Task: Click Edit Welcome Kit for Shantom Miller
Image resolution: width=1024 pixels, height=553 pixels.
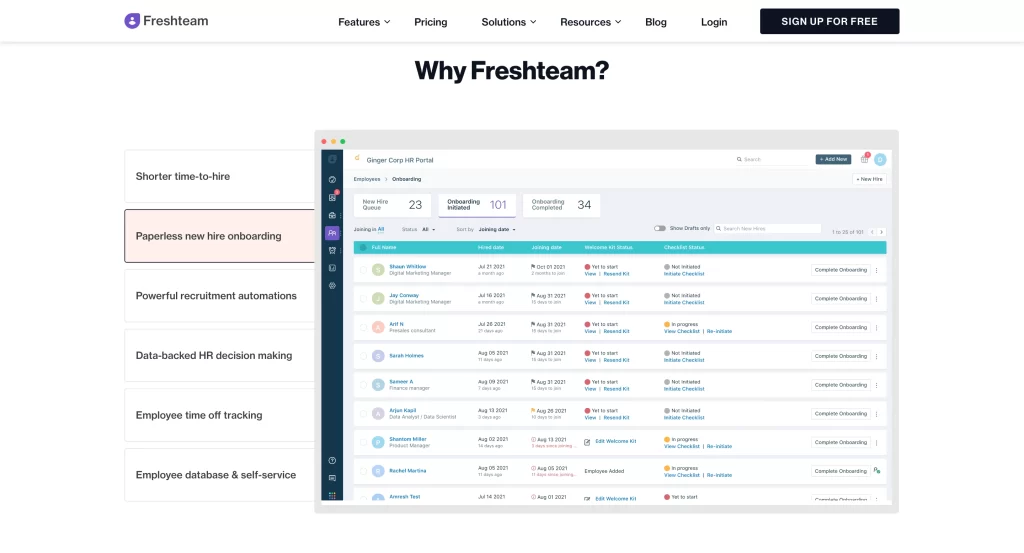Action: pos(615,442)
